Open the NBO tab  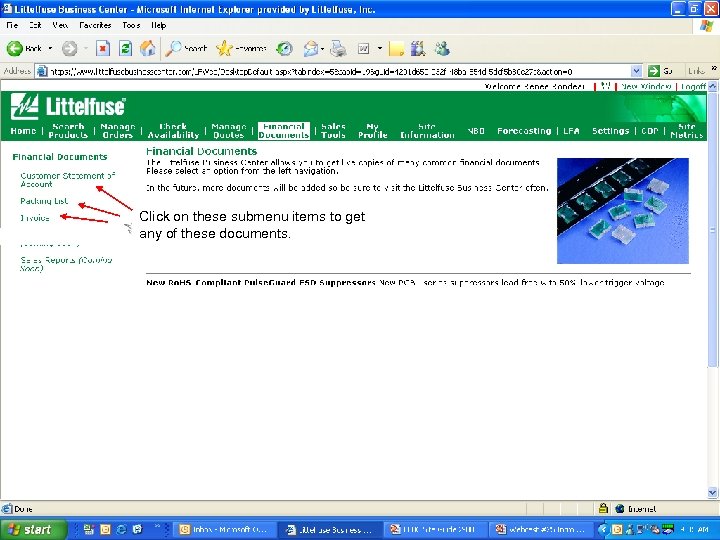476,131
